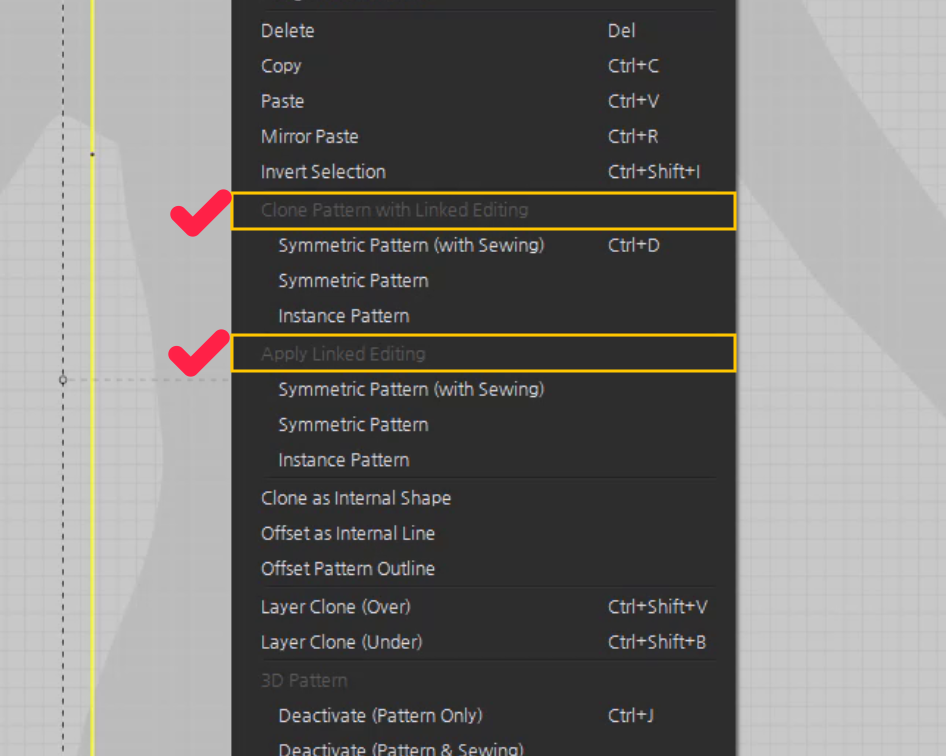
Task: Click Clone as Internal Shape
Action: 483,498
